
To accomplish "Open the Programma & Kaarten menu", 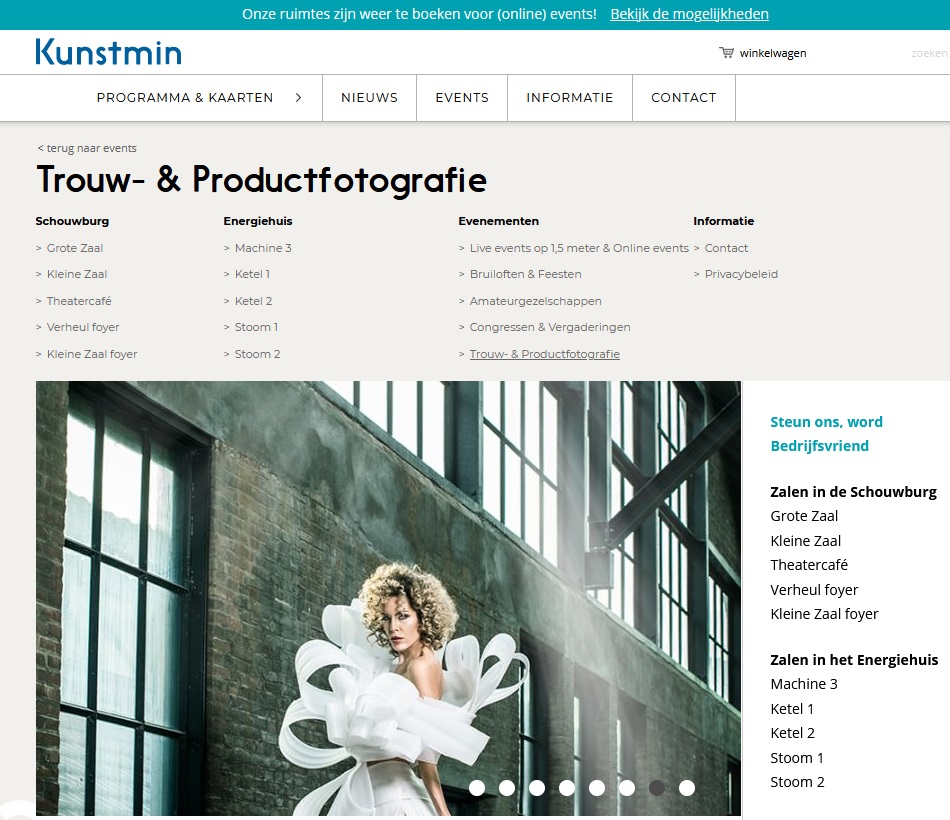I will coord(185,98).
